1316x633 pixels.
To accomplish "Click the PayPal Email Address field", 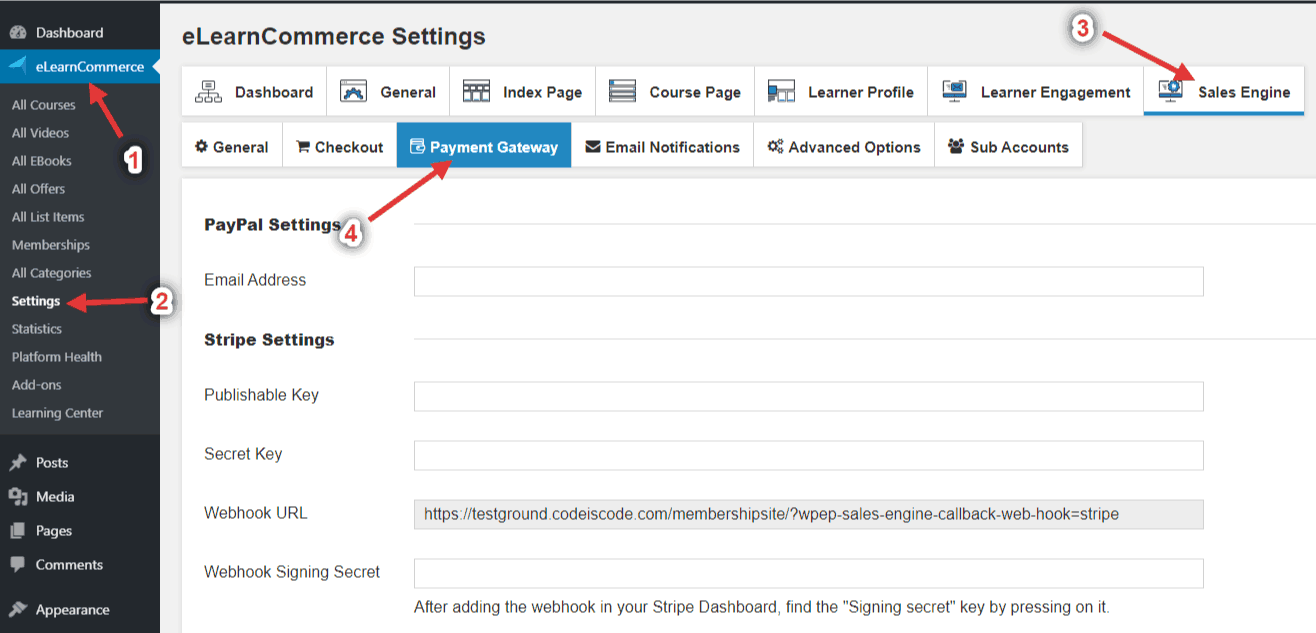I will [808, 282].
